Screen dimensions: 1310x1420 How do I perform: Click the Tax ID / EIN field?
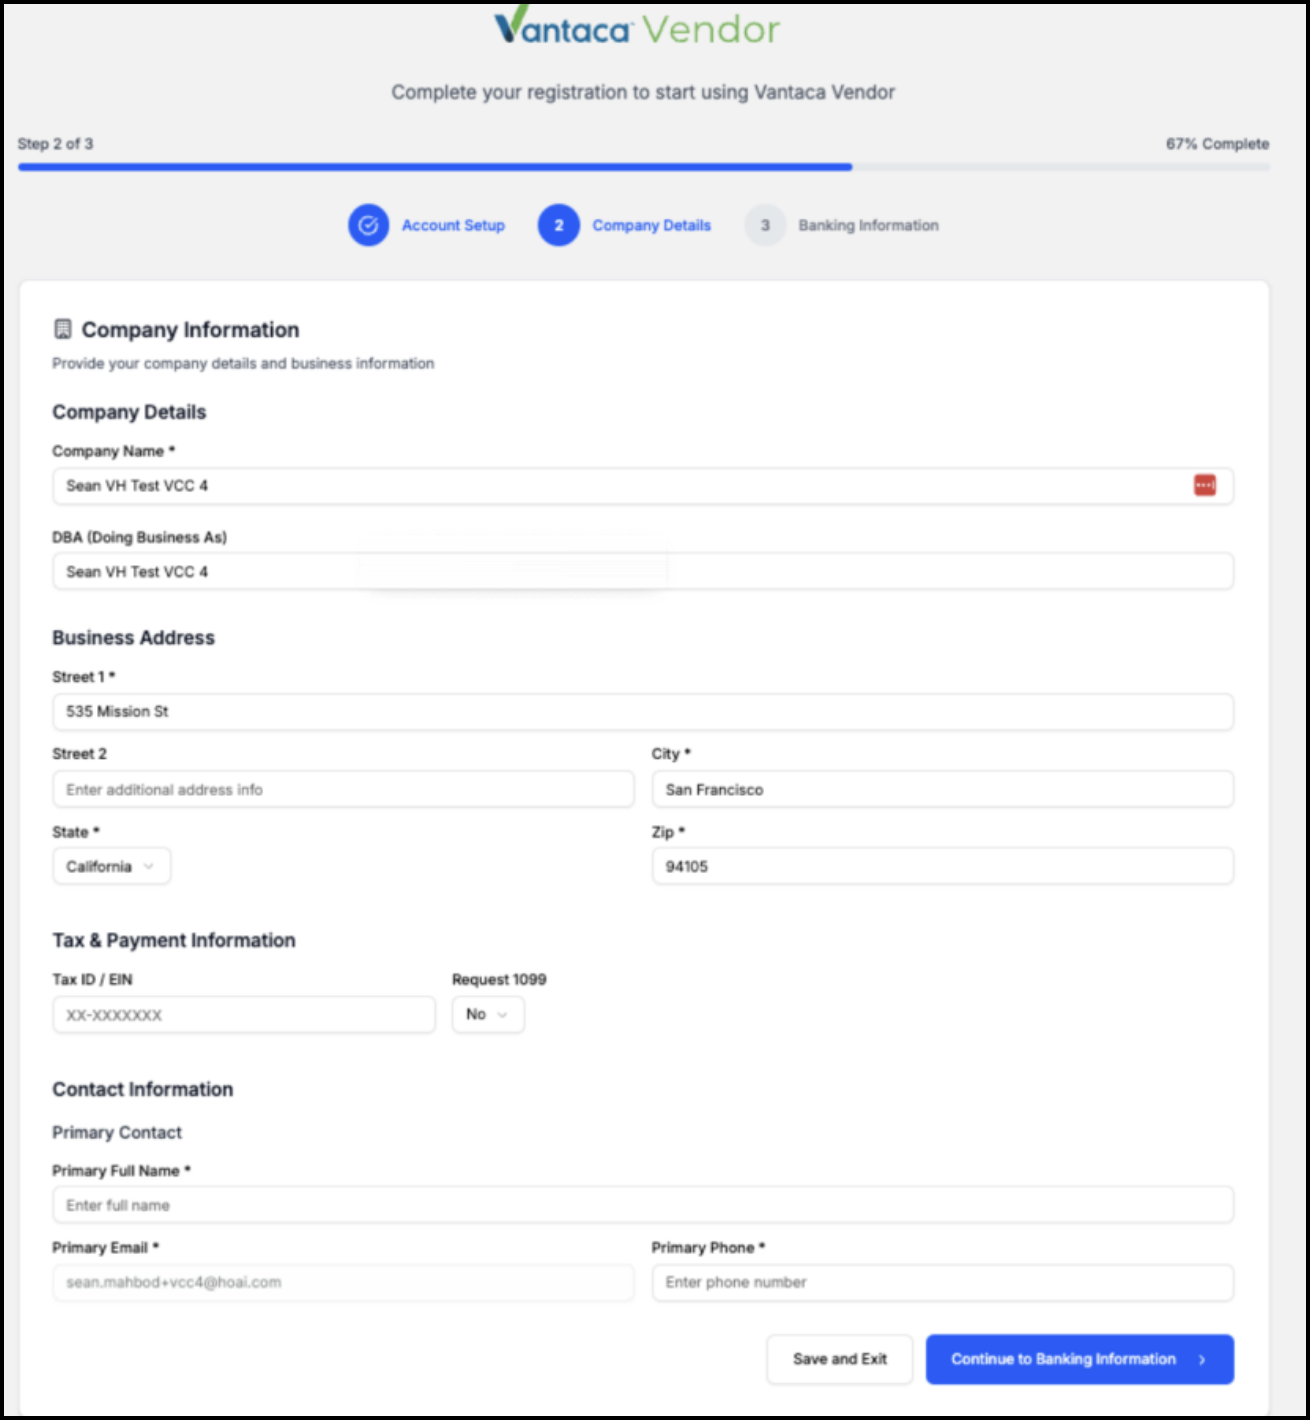point(244,1014)
